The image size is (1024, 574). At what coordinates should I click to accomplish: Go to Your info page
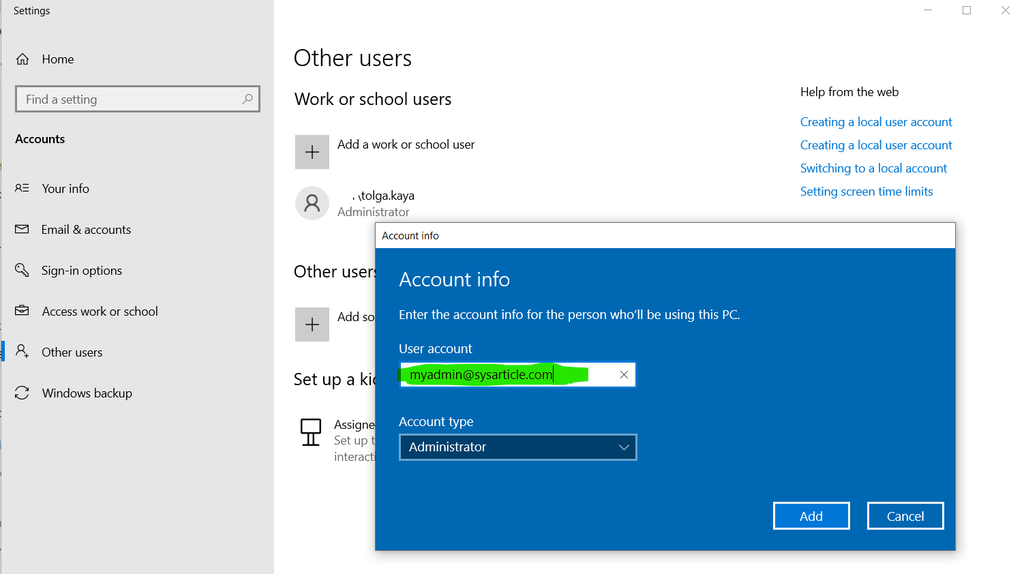tap(65, 188)
